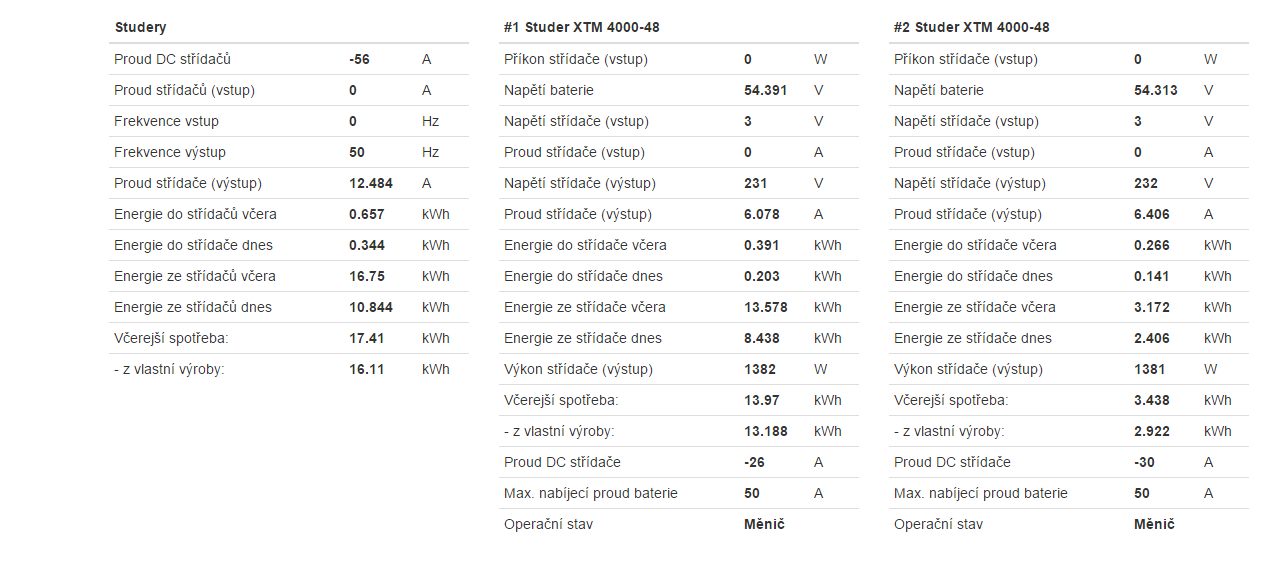Click the battery voltage value 54.391
Image resolution: width=1284 pixels, height=578 pixels.
point(765,90)
